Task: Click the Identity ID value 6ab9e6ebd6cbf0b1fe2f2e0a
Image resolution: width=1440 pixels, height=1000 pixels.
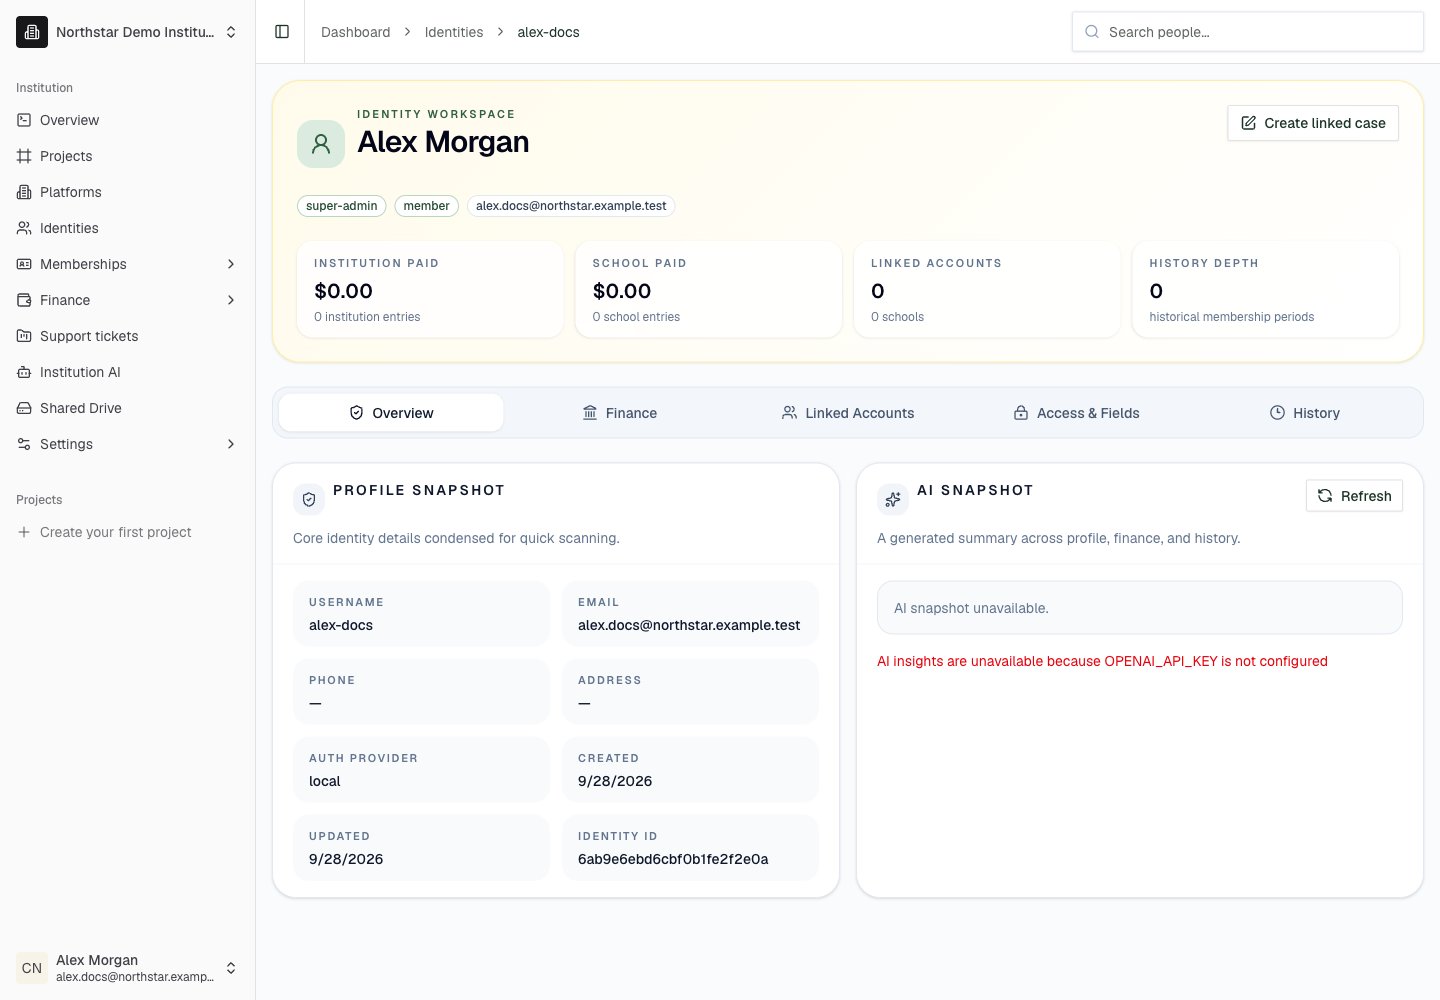Action: (x=673, y=859)
